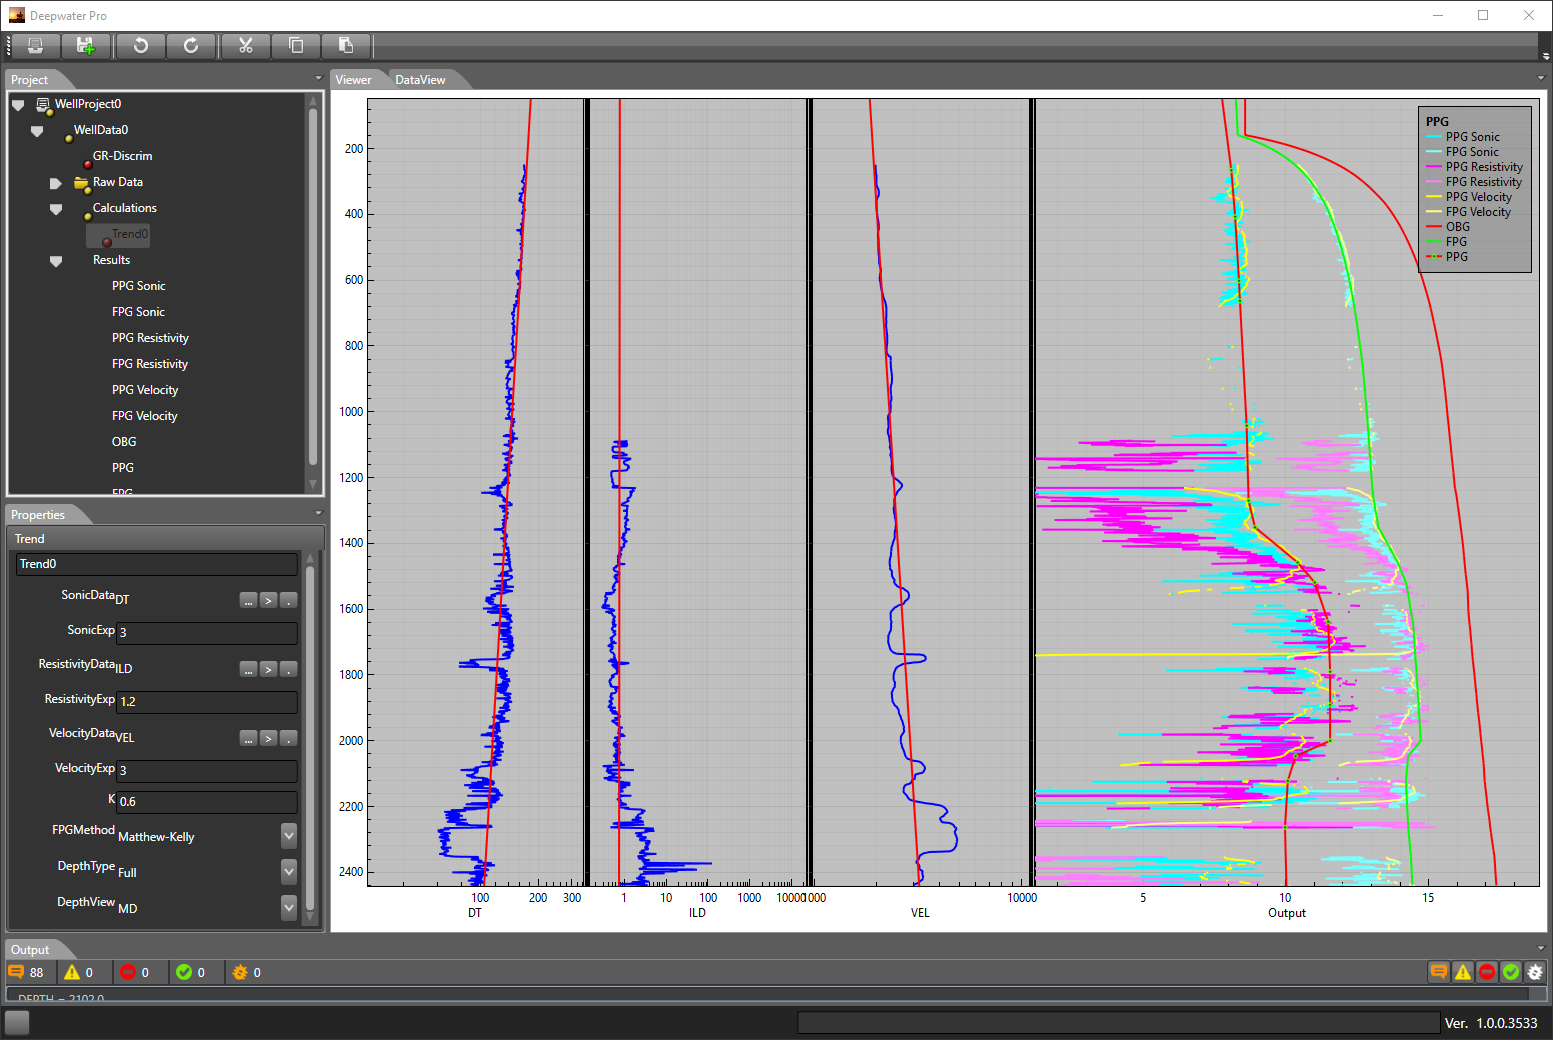Select PPG Sonic in Results tree

pos(138,286)
